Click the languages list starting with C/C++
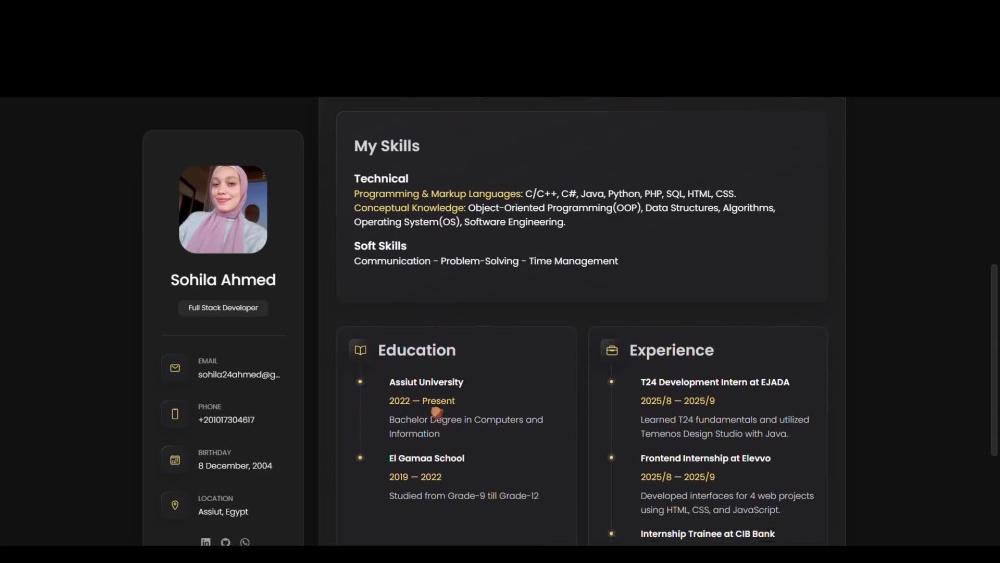 pyautogui.click(x=630, y=194)
